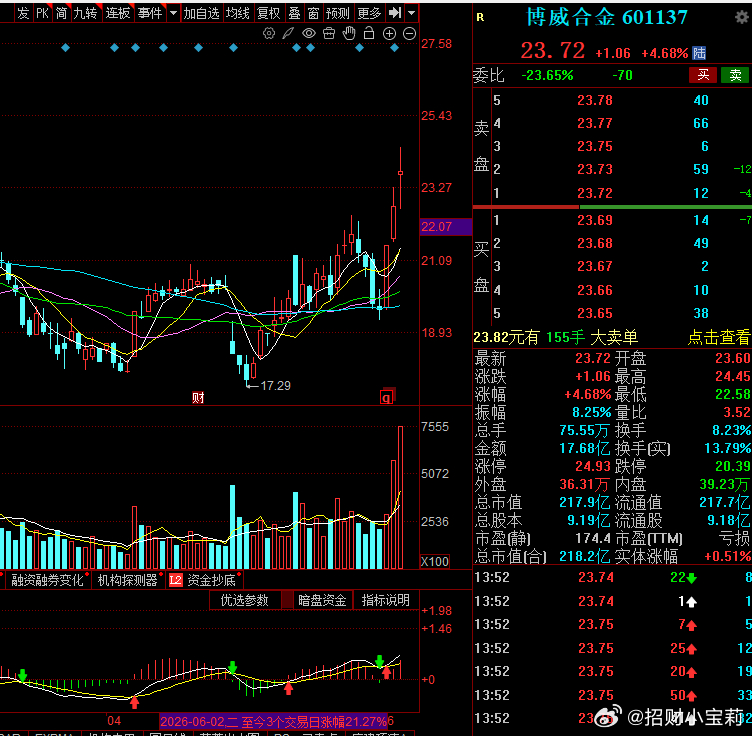Click the L2 badge icon
The image size is (752, 736).
pos(176,580)
